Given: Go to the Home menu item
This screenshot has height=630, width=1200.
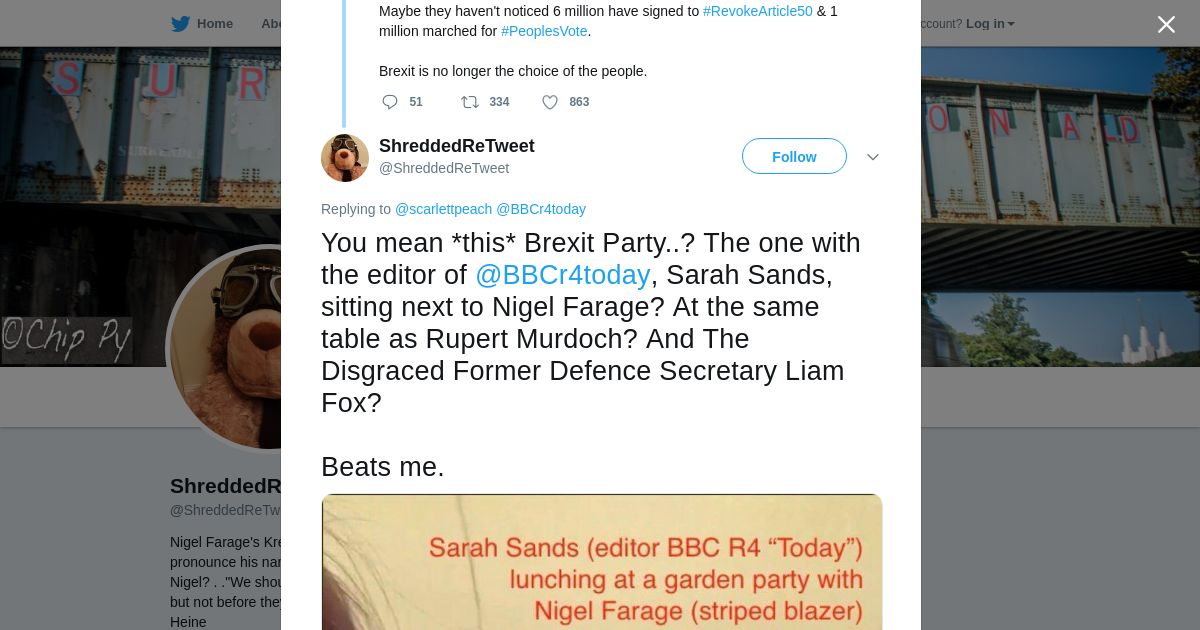Looking at the screenshot, I should click(x=214, y=24).
